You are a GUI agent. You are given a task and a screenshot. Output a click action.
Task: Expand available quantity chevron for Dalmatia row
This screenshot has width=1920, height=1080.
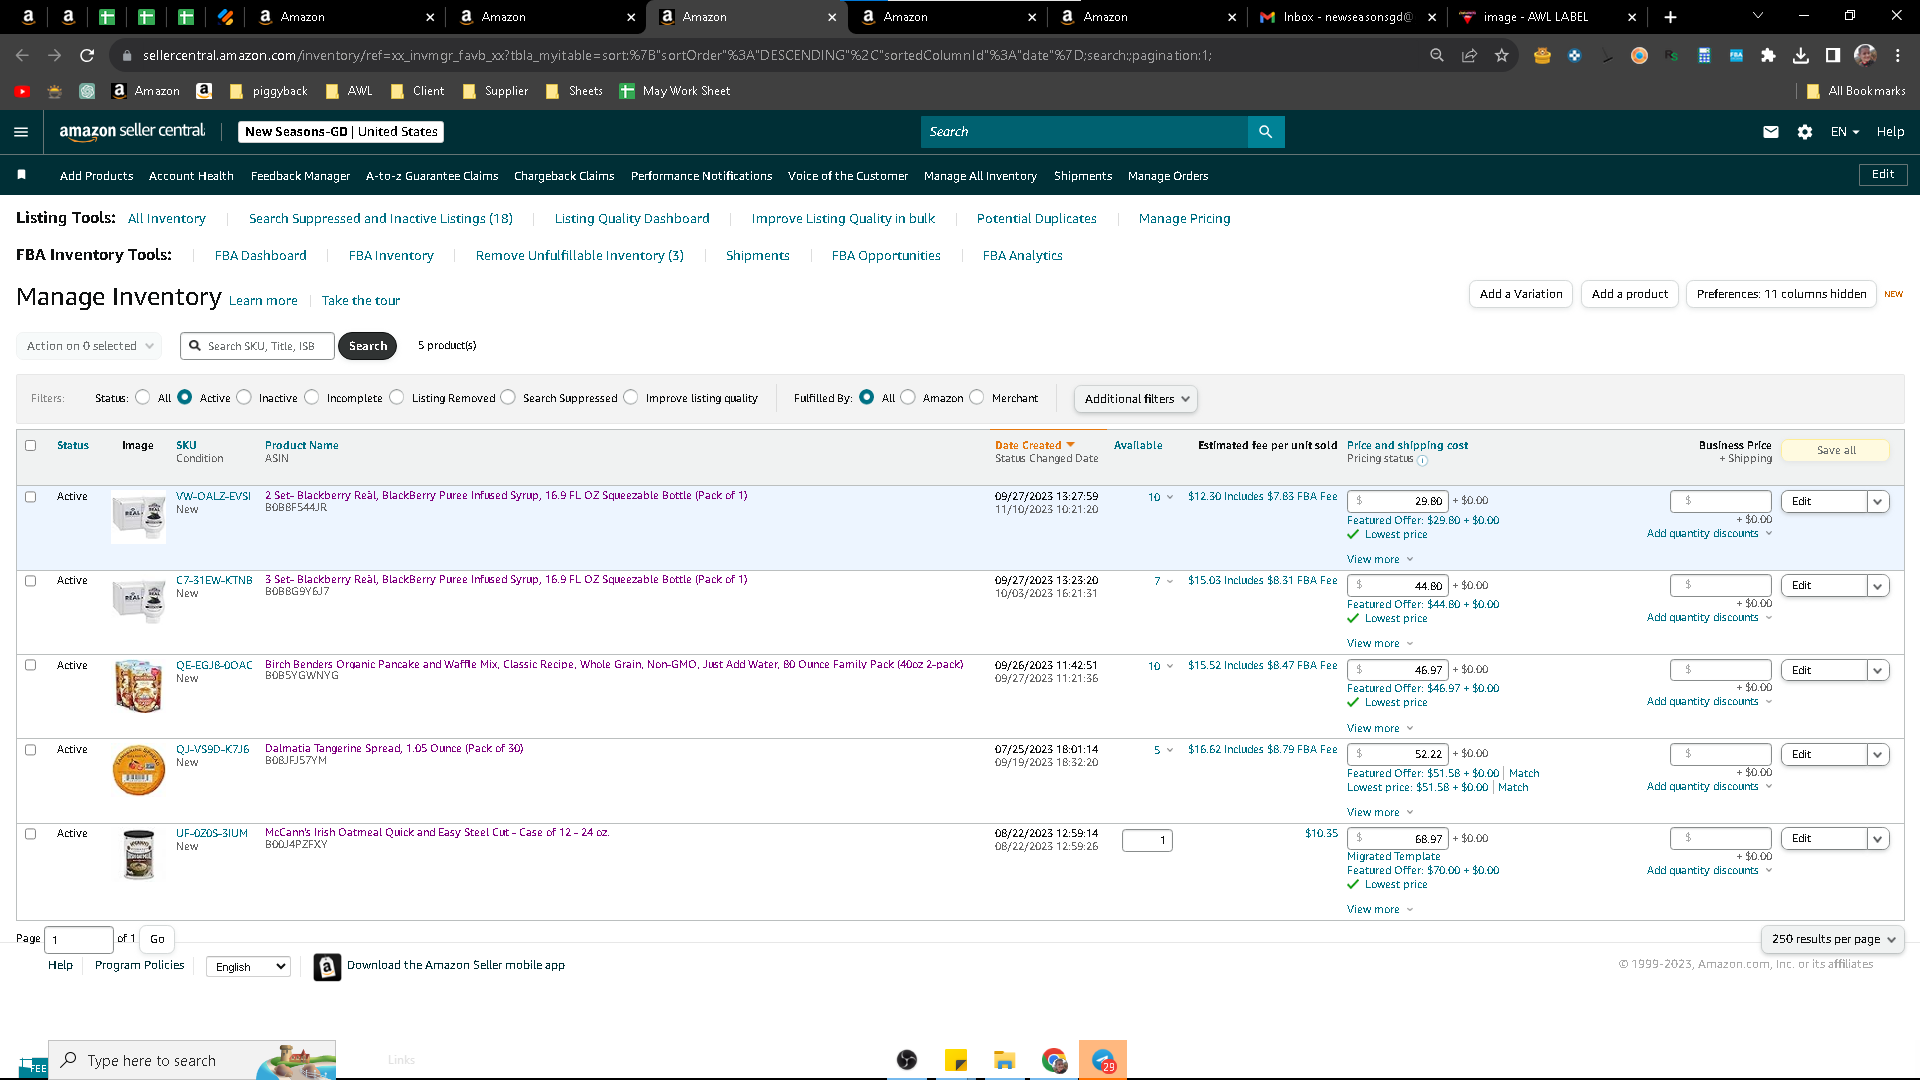[1170, 750]
